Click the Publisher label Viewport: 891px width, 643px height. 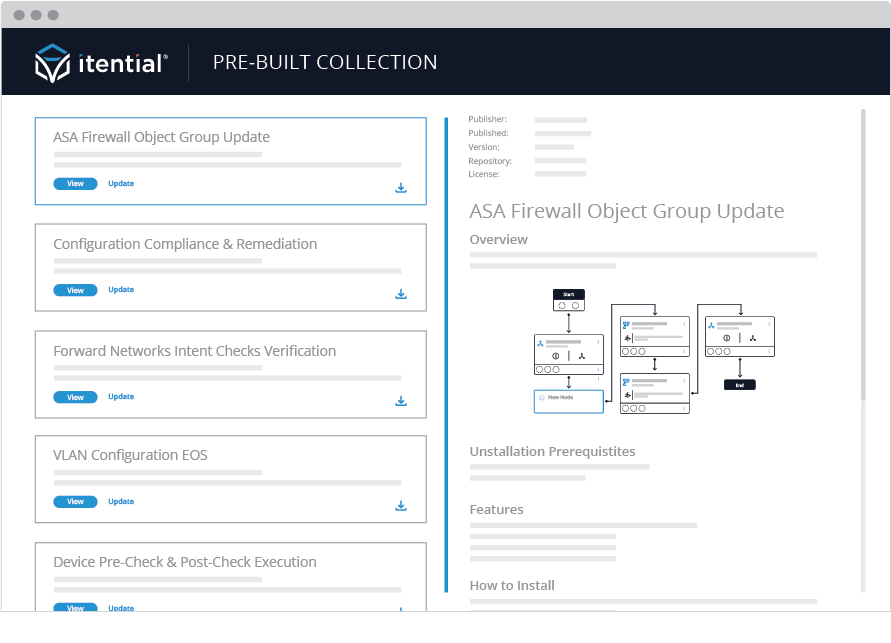pos(488,119)
